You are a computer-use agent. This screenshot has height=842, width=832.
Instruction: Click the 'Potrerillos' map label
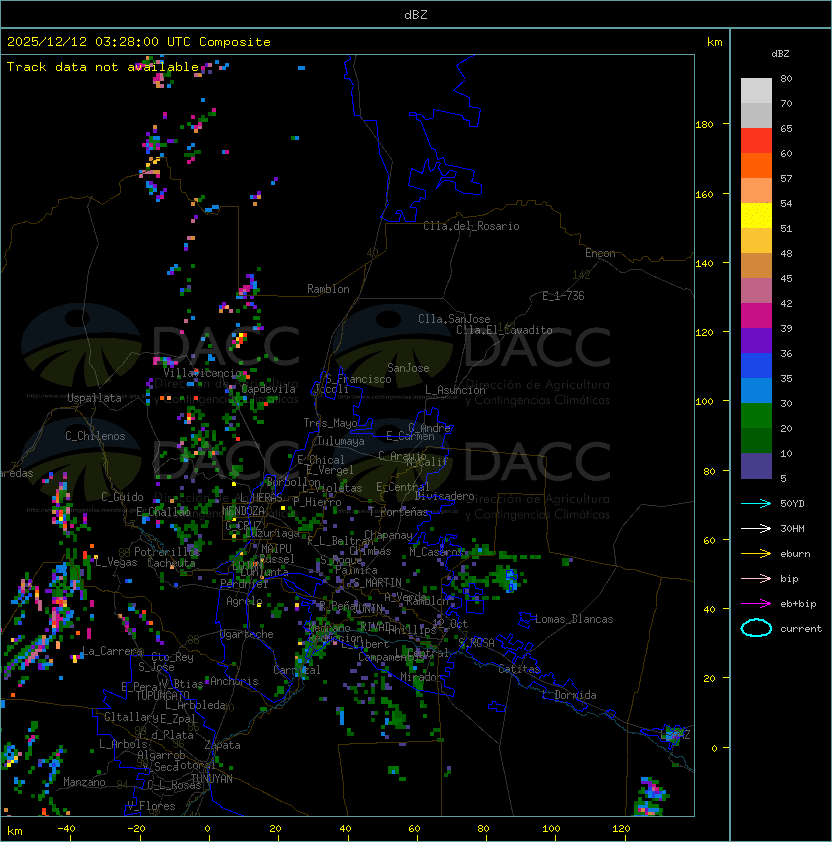[x=167, y=551]
